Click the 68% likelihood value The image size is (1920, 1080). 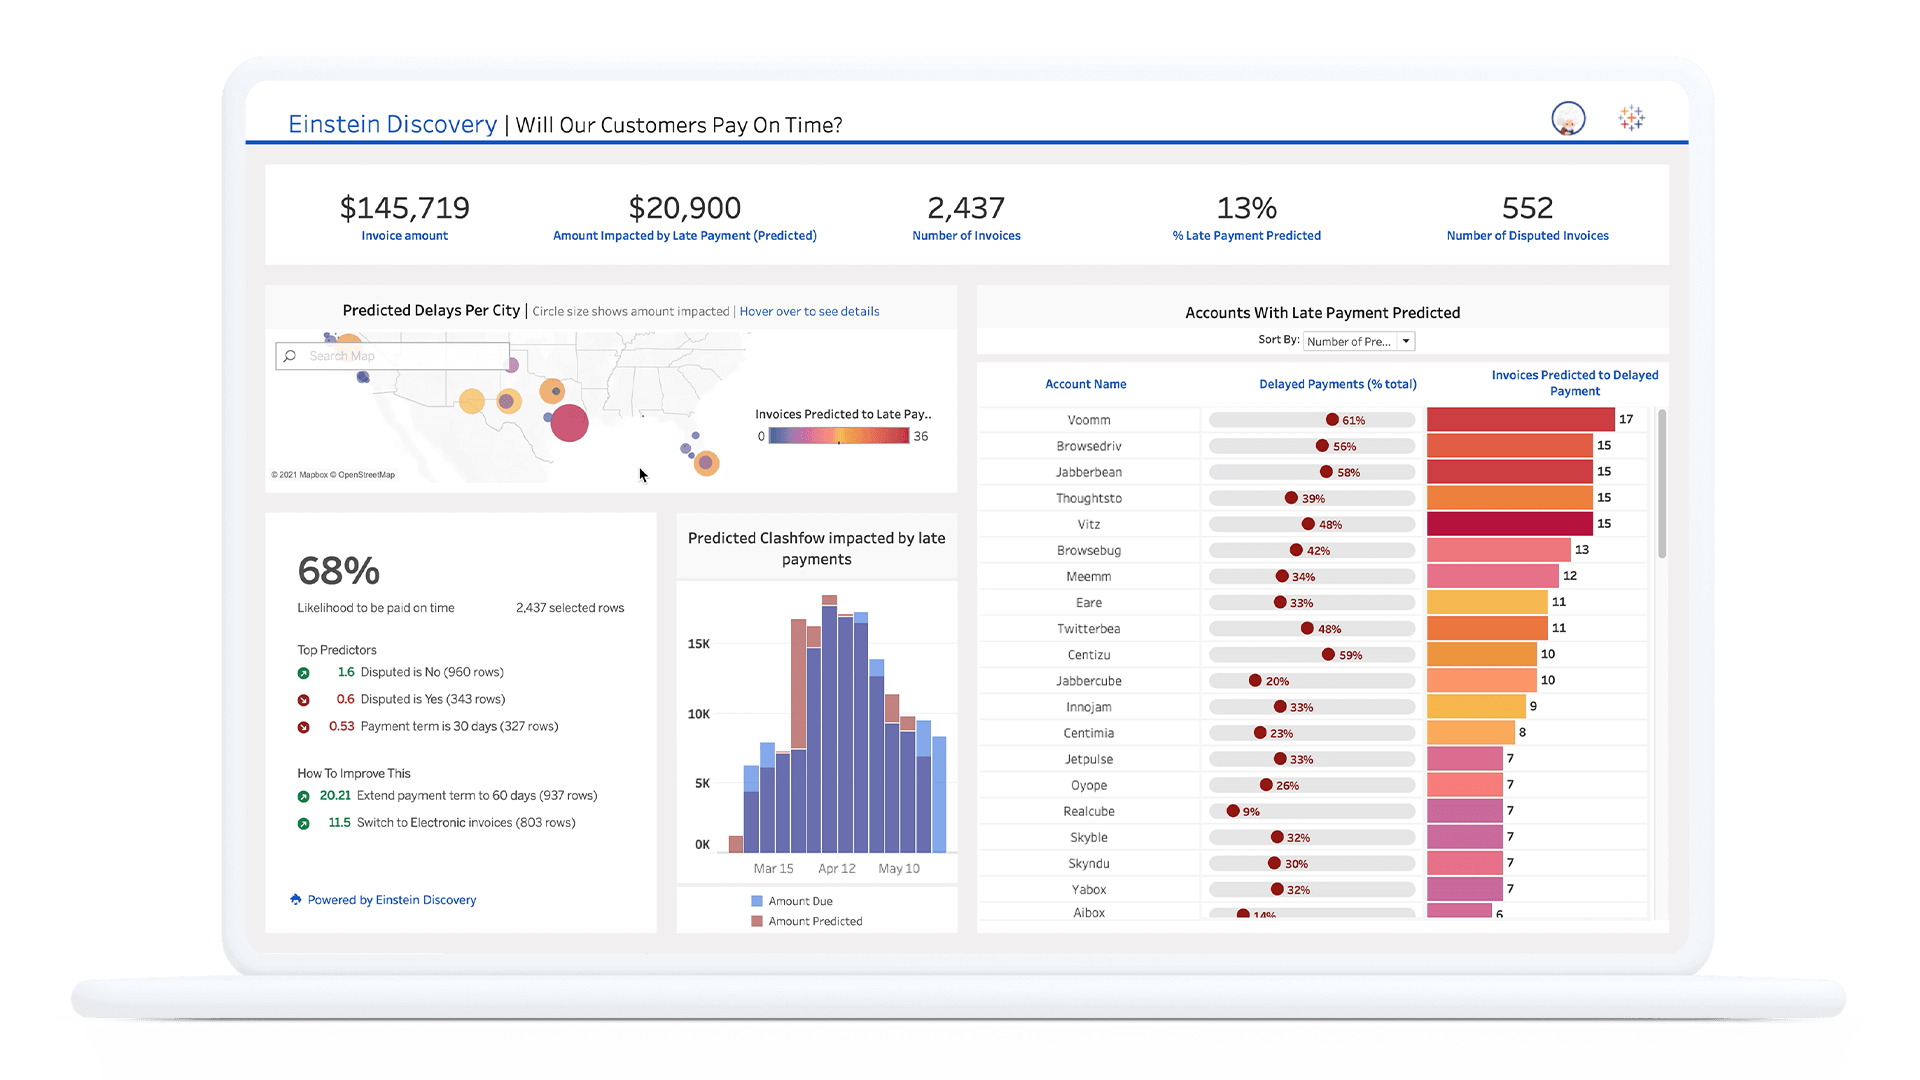point(339,571)
